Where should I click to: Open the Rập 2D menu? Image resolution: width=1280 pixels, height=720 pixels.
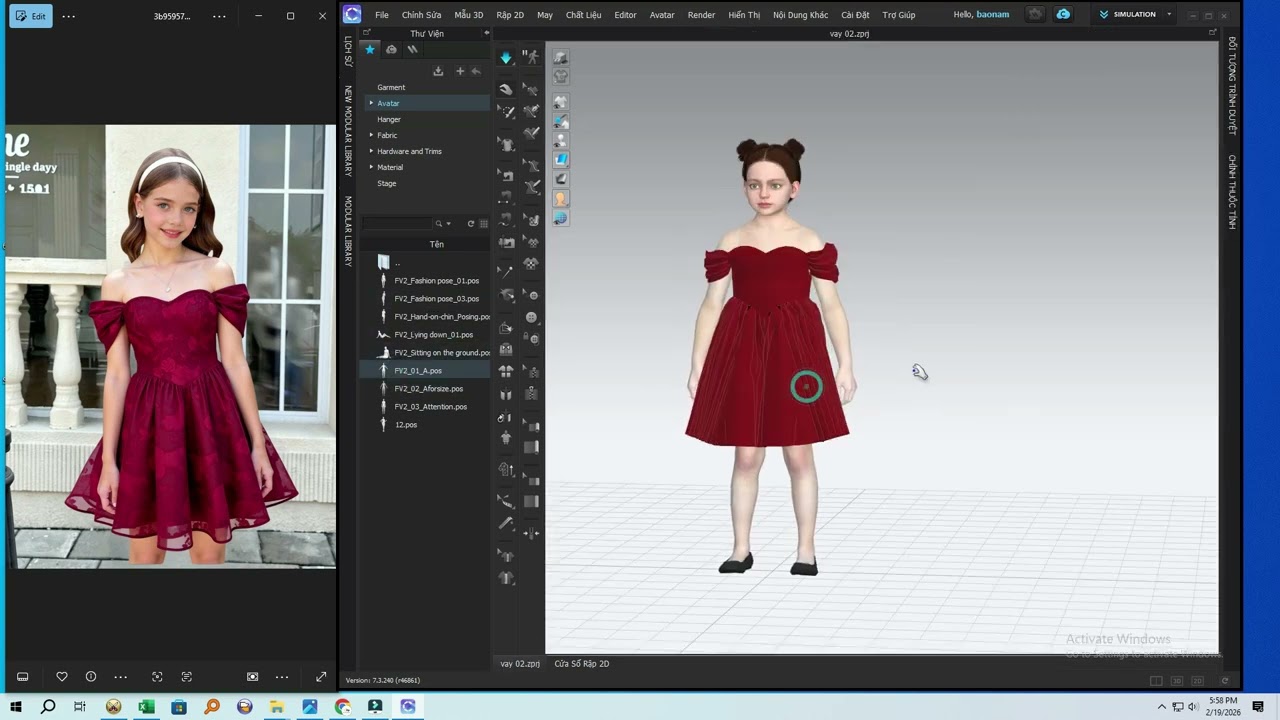510,15
